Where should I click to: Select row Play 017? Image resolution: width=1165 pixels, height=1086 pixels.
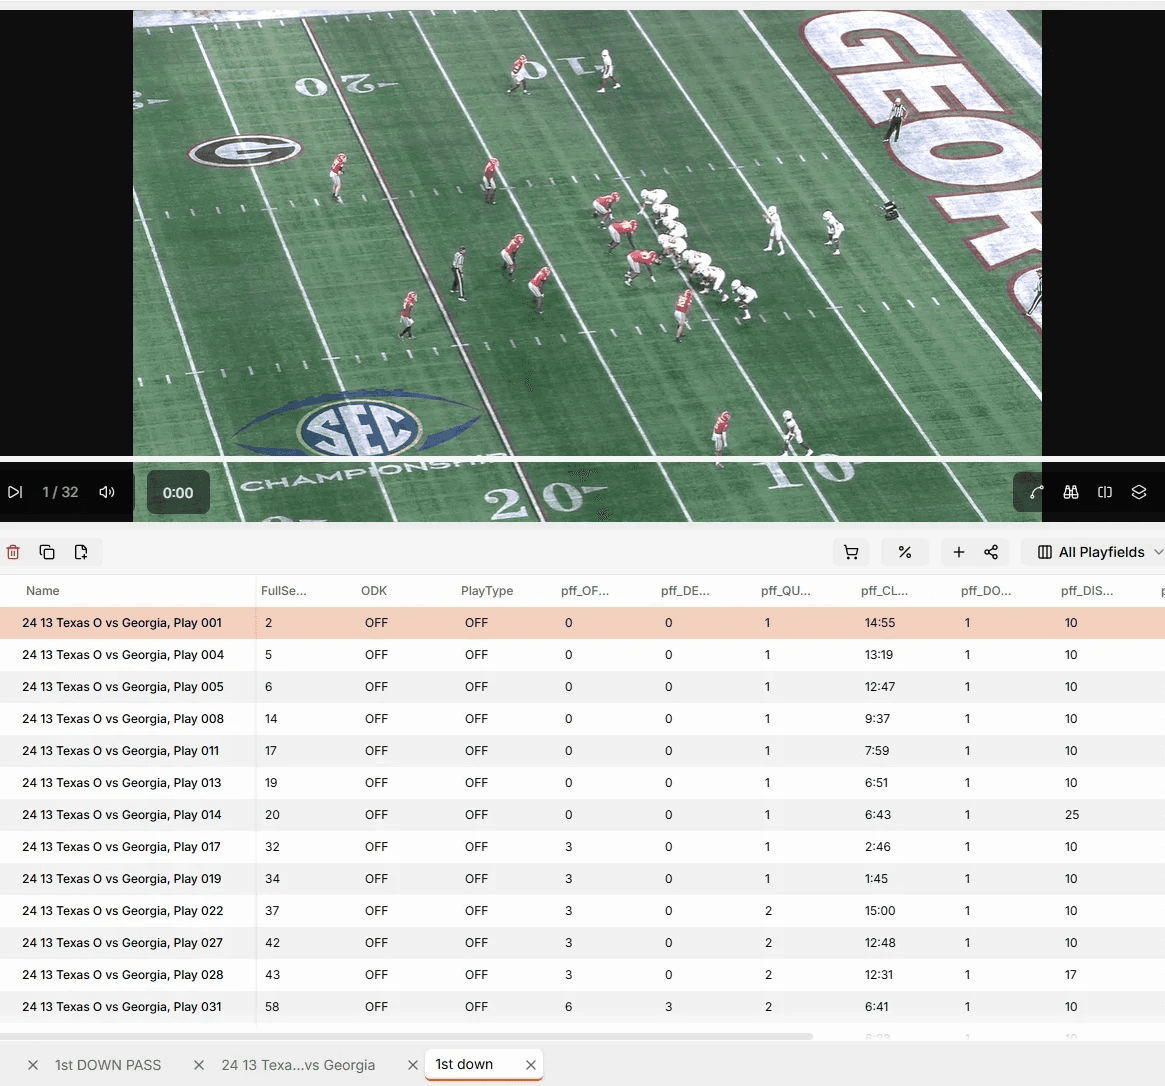582,846
